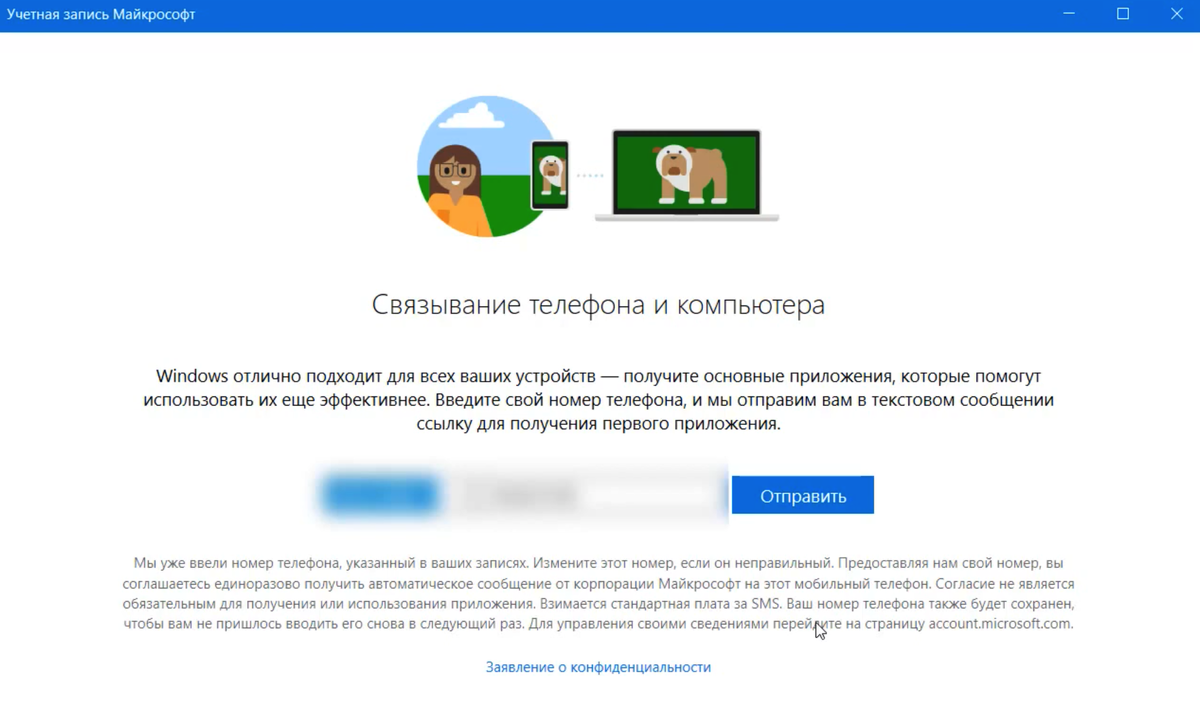Click the account.microsoft.com text
The image size is (1200, 717).
coord(1001,624)
